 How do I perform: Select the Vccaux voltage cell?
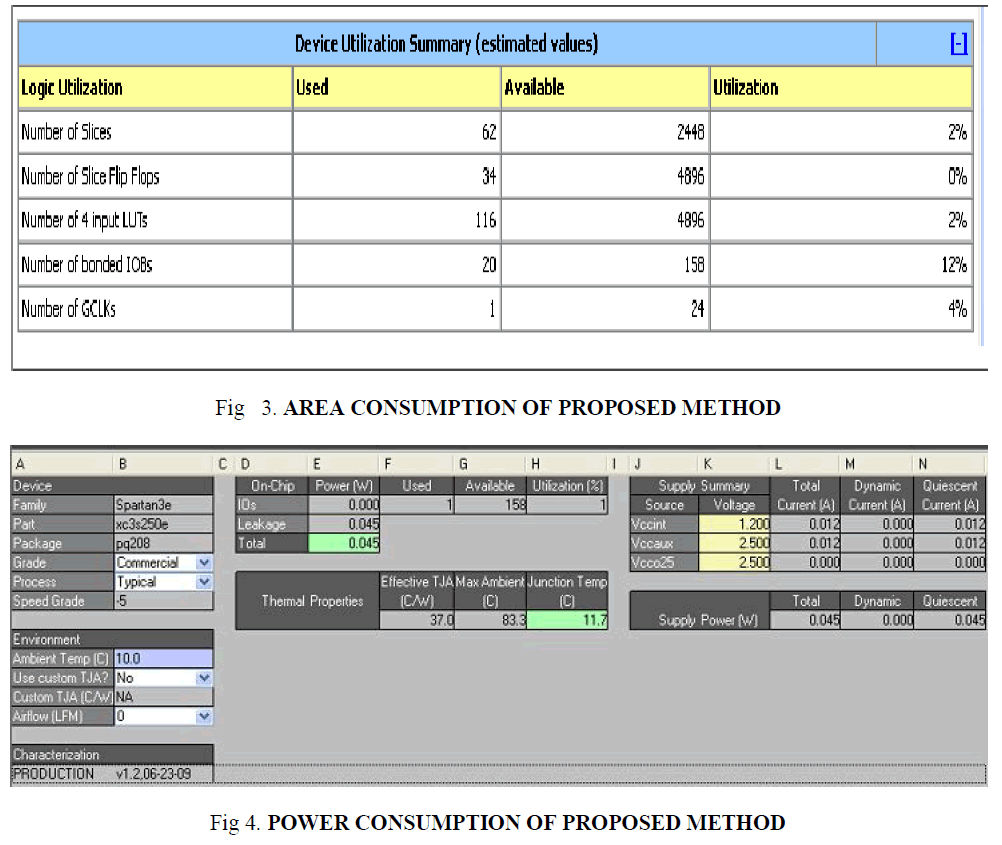734,544
